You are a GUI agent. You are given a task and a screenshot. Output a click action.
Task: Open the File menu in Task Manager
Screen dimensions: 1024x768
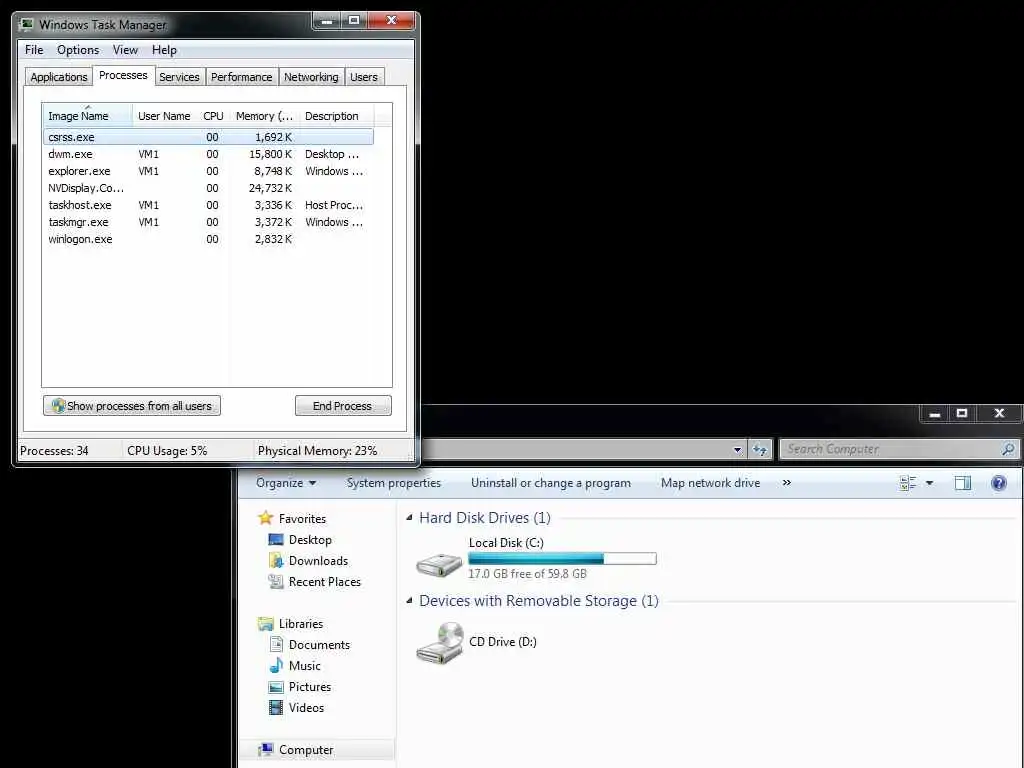coord(34,50)
